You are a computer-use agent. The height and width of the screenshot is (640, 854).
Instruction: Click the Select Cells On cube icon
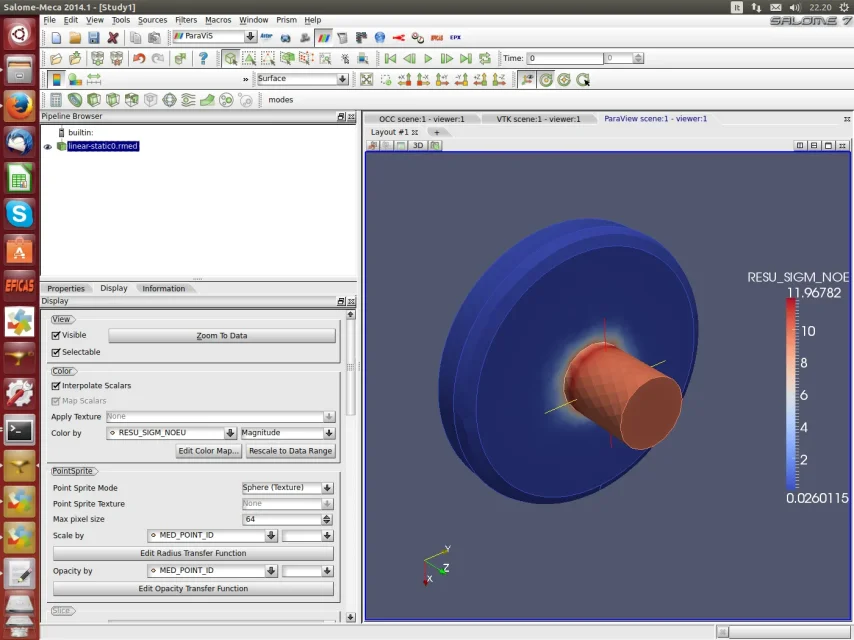(x=230, y=58)
